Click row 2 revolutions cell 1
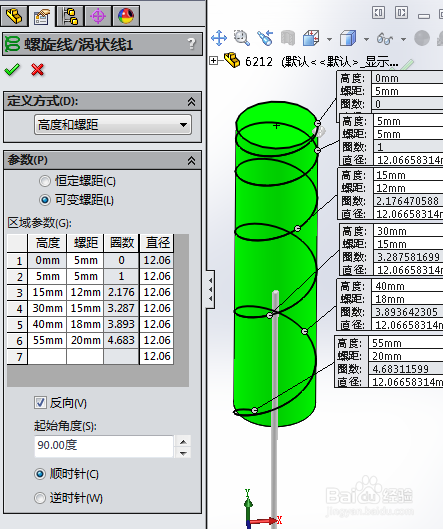The height and width of the screenshot is (529, 443). point(121,276)
